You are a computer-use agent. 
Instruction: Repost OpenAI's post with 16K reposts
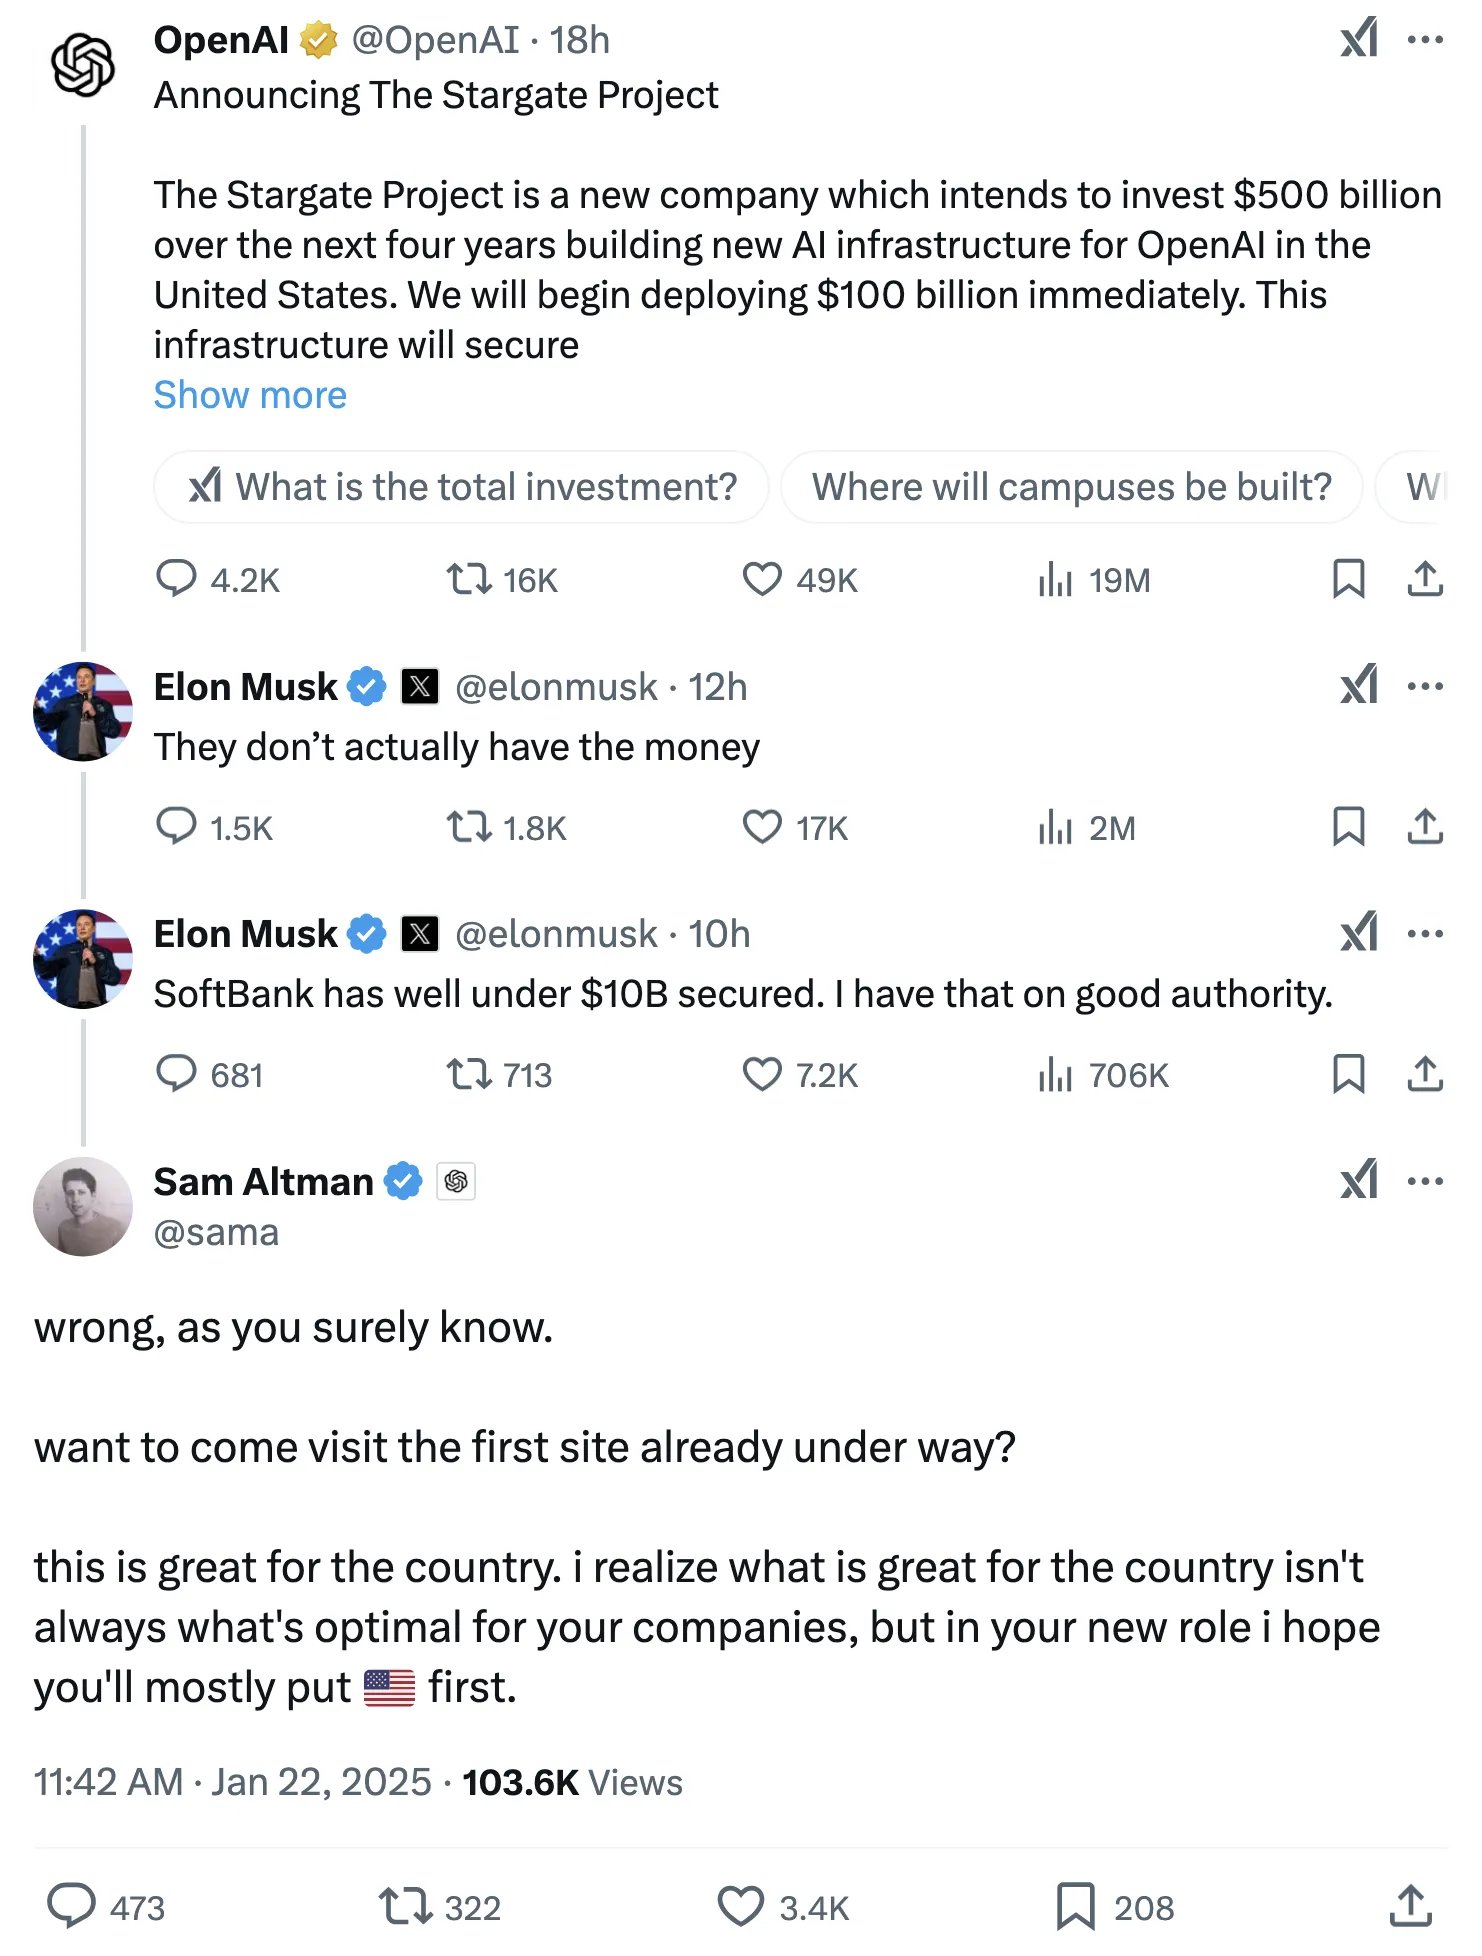tap(468, 579)
